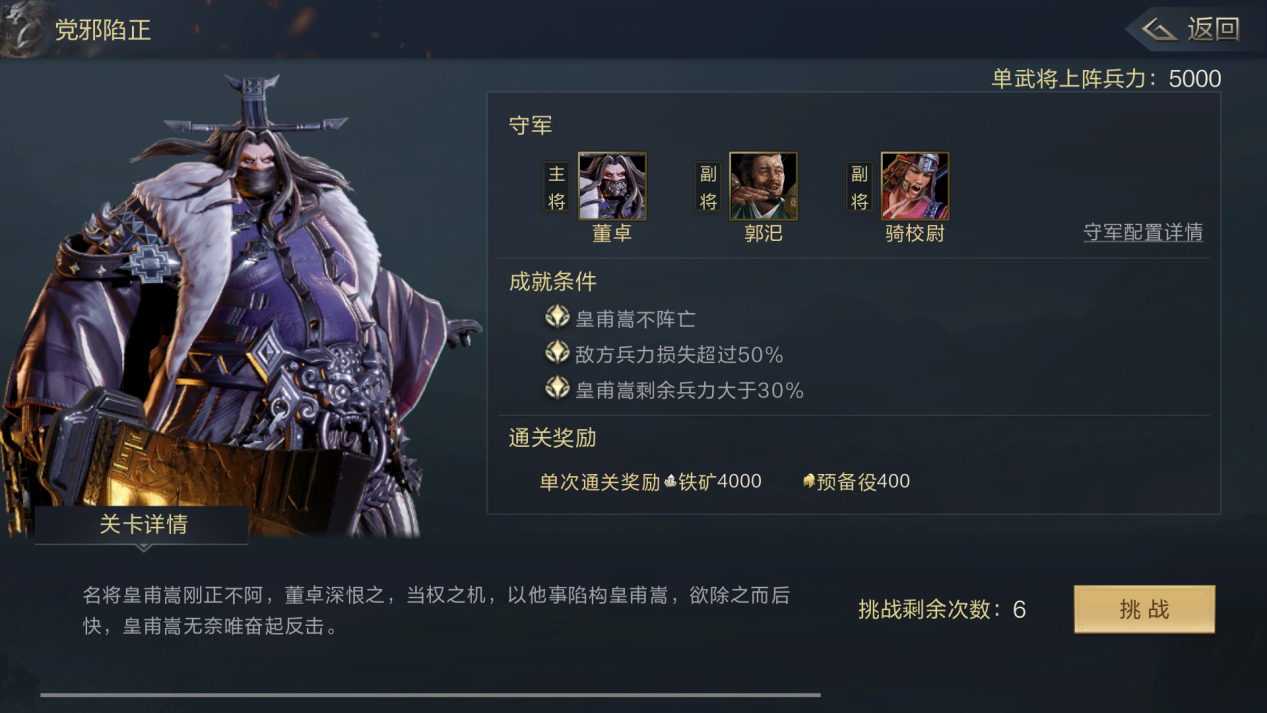Open the 关卡详情 tab
Viewport: 1267px width, 713px height.
tap(142, 525)
